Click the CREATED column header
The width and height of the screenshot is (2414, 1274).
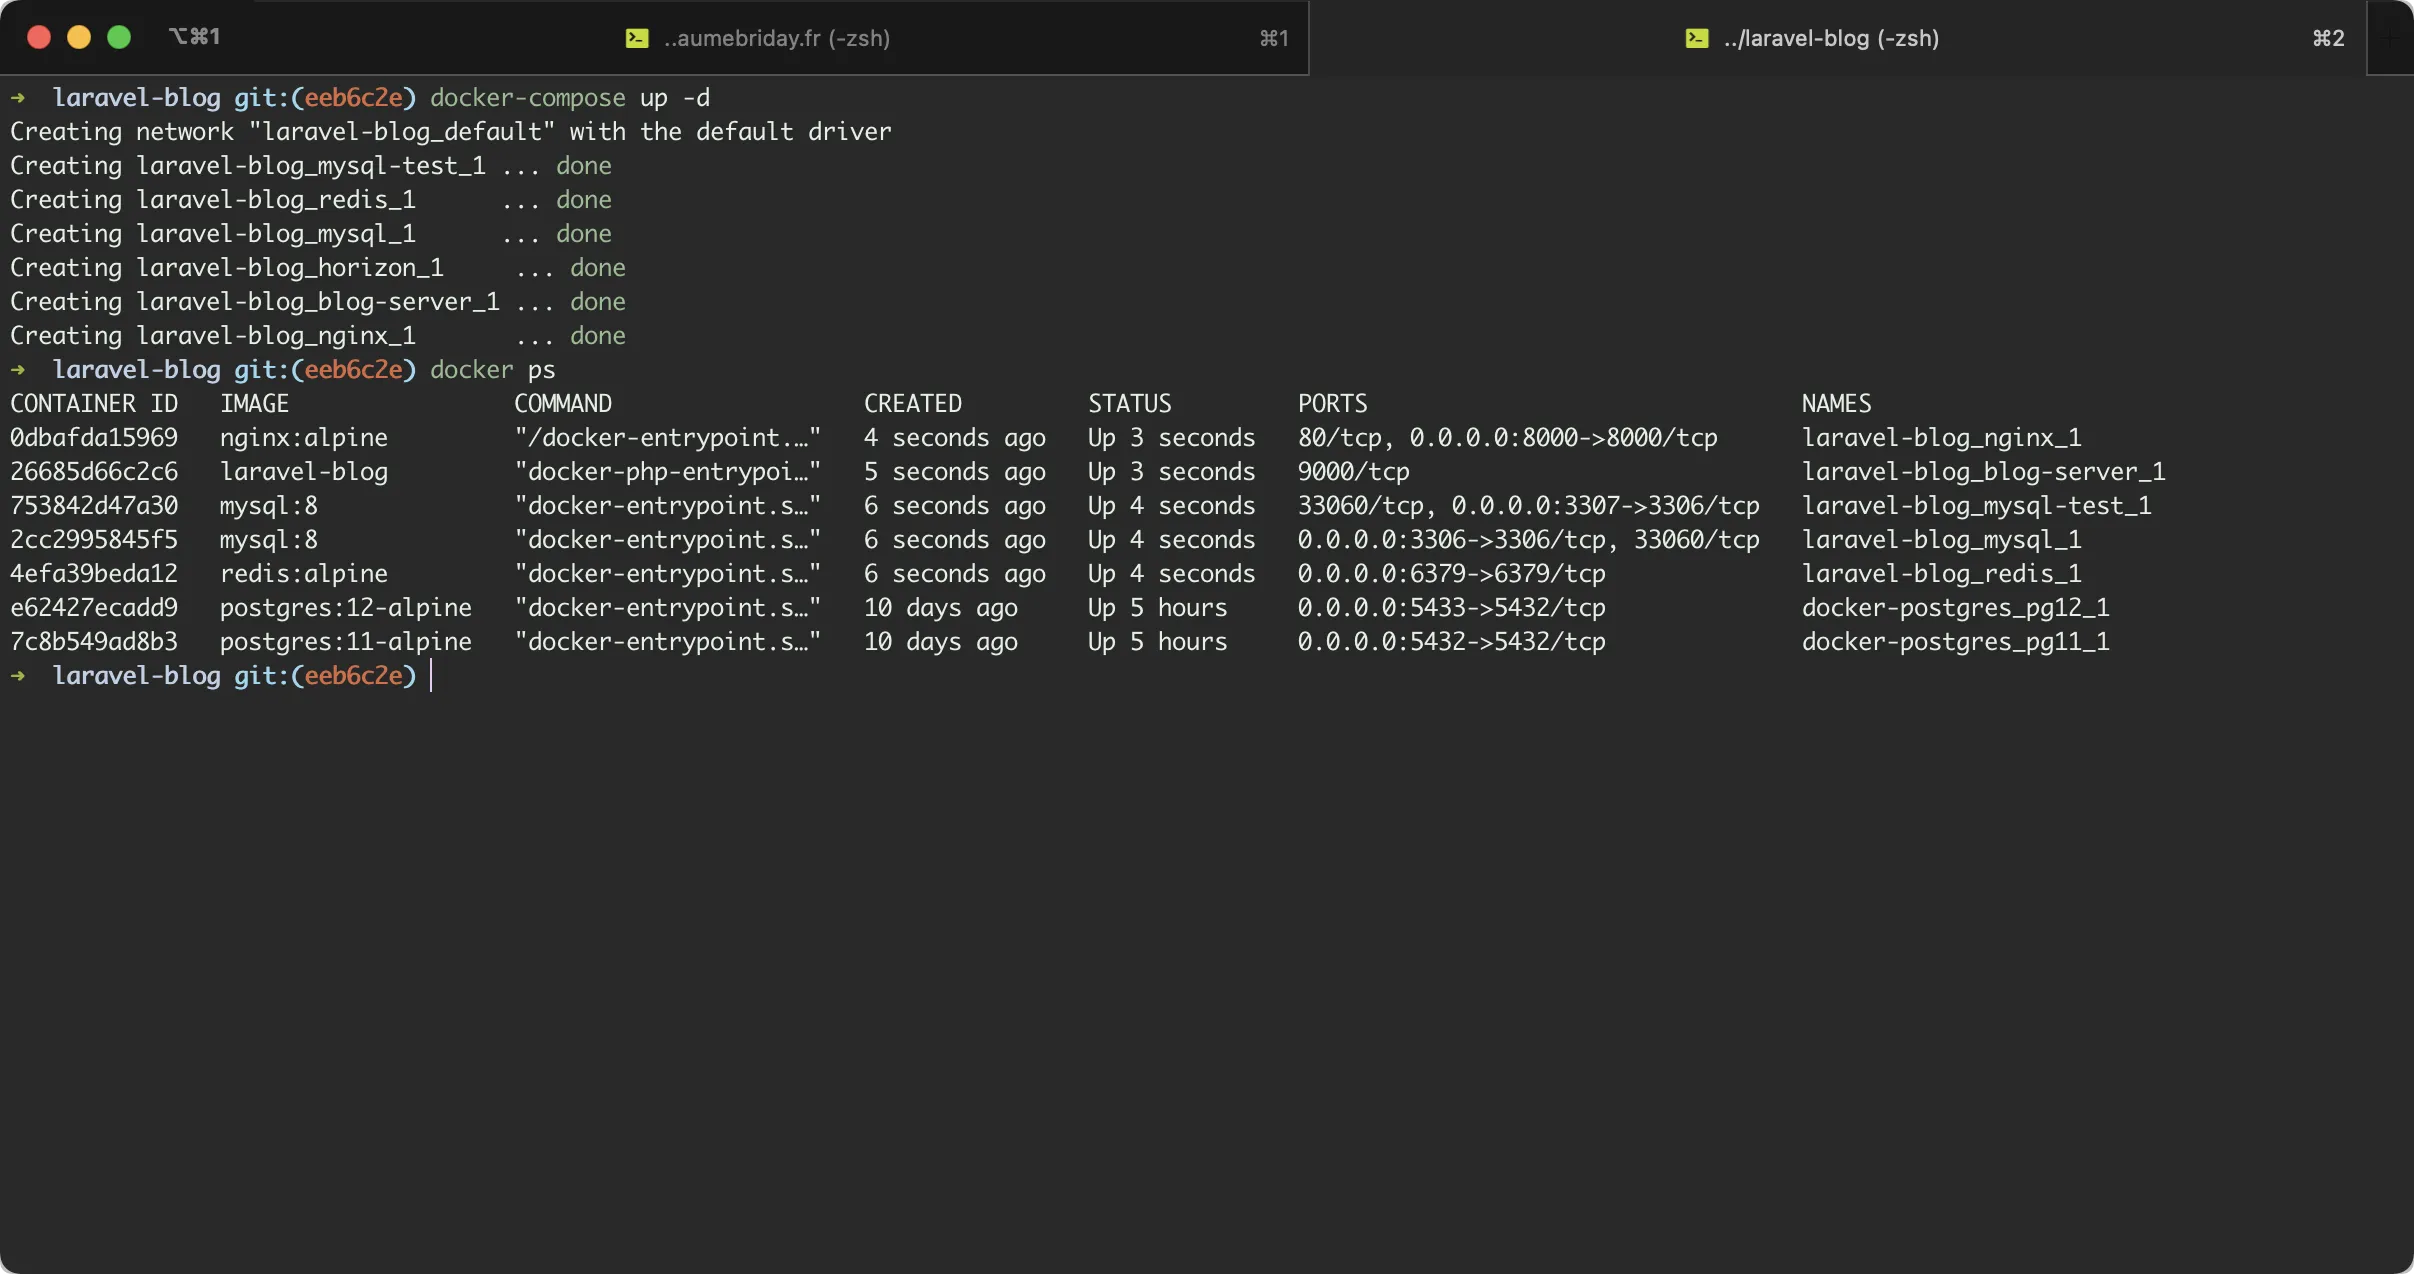pyautogui.click(x=912, y=404)
